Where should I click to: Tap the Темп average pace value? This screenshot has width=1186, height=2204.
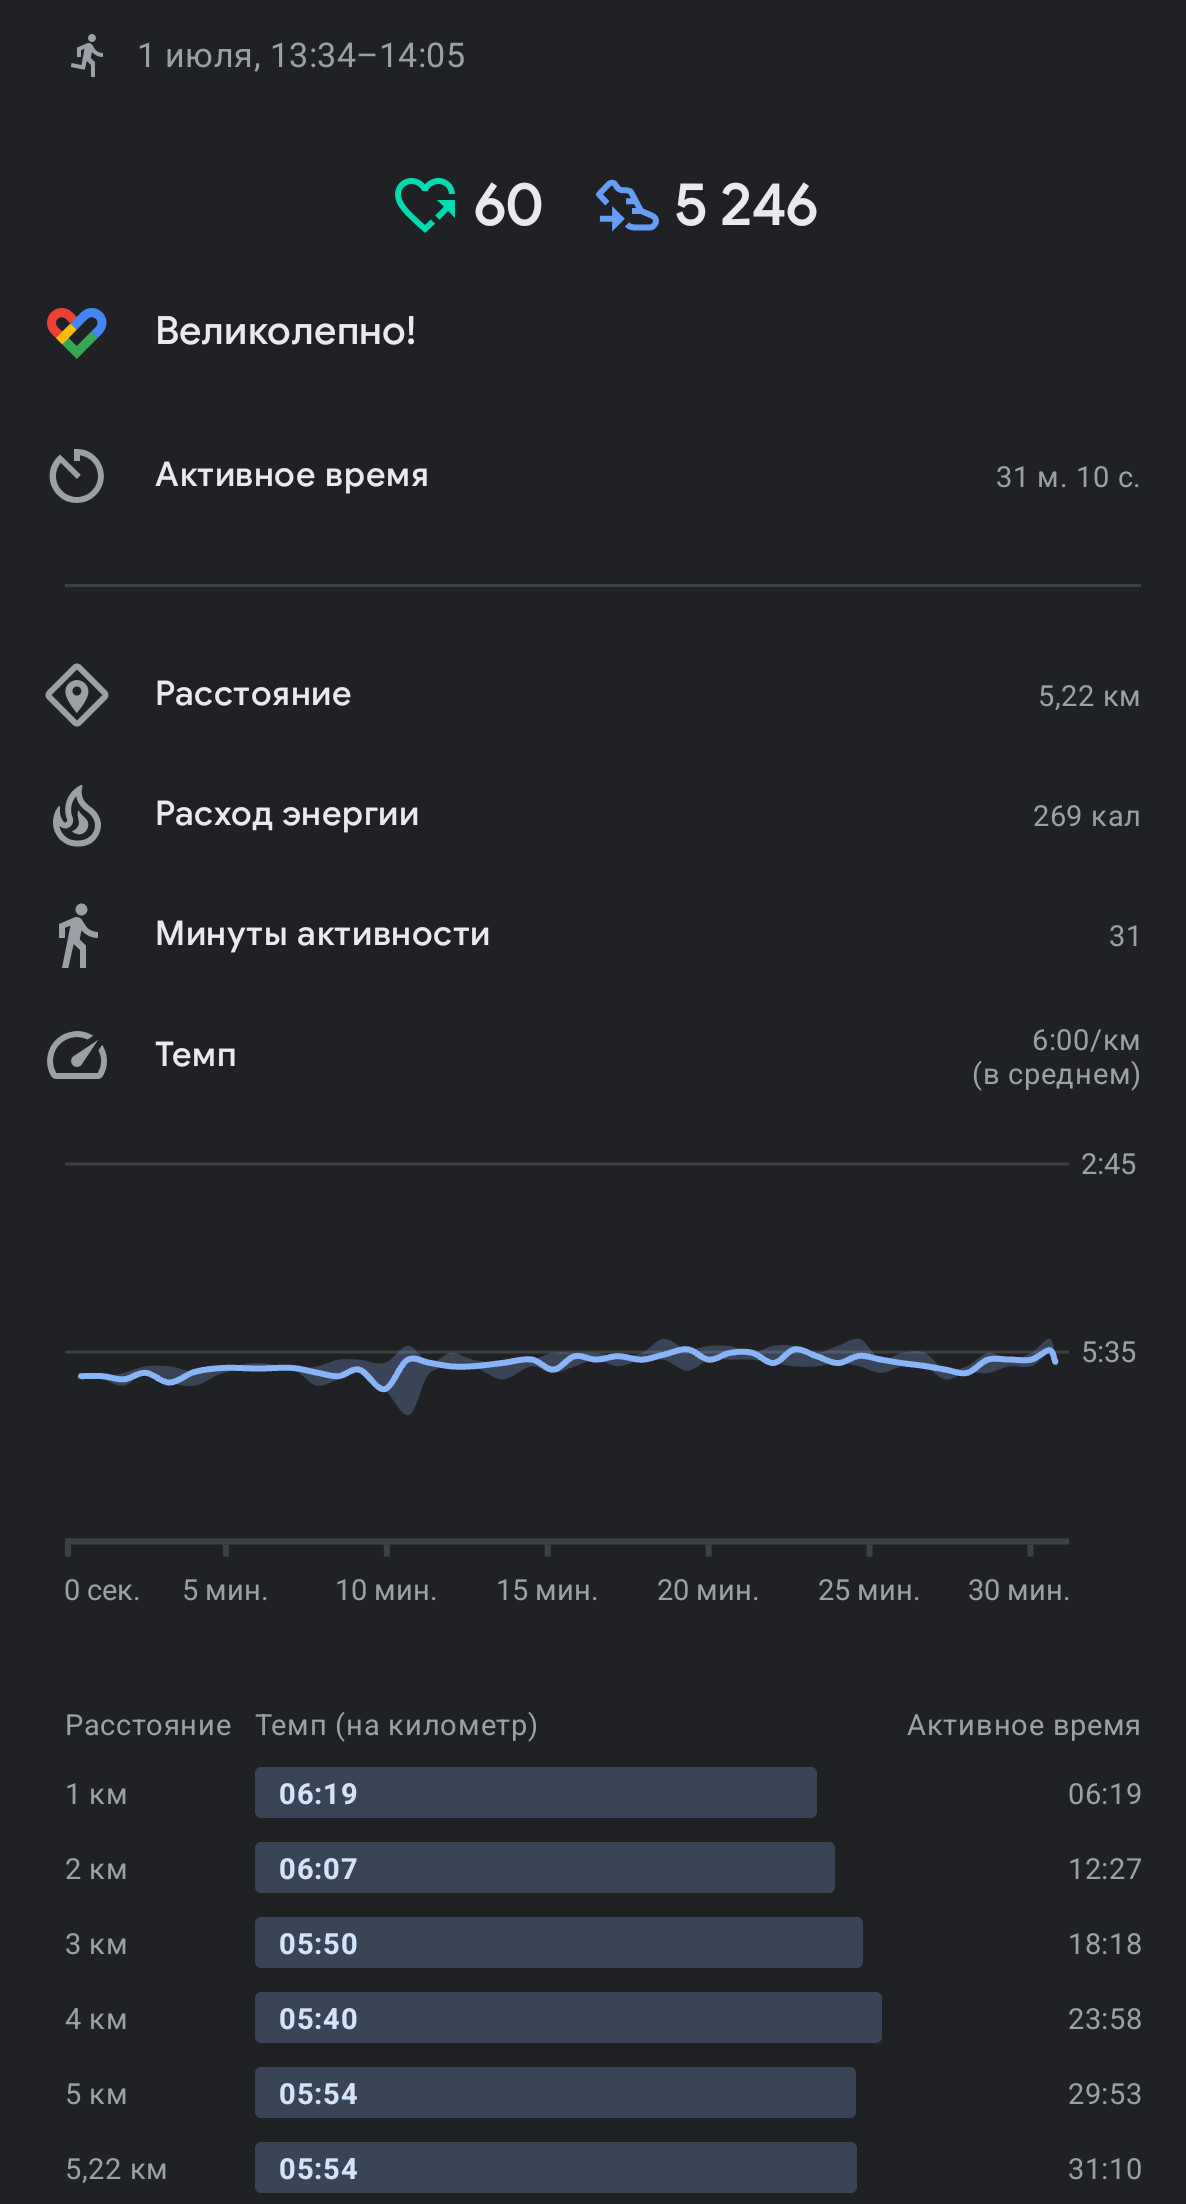tap(1056, 1057)
